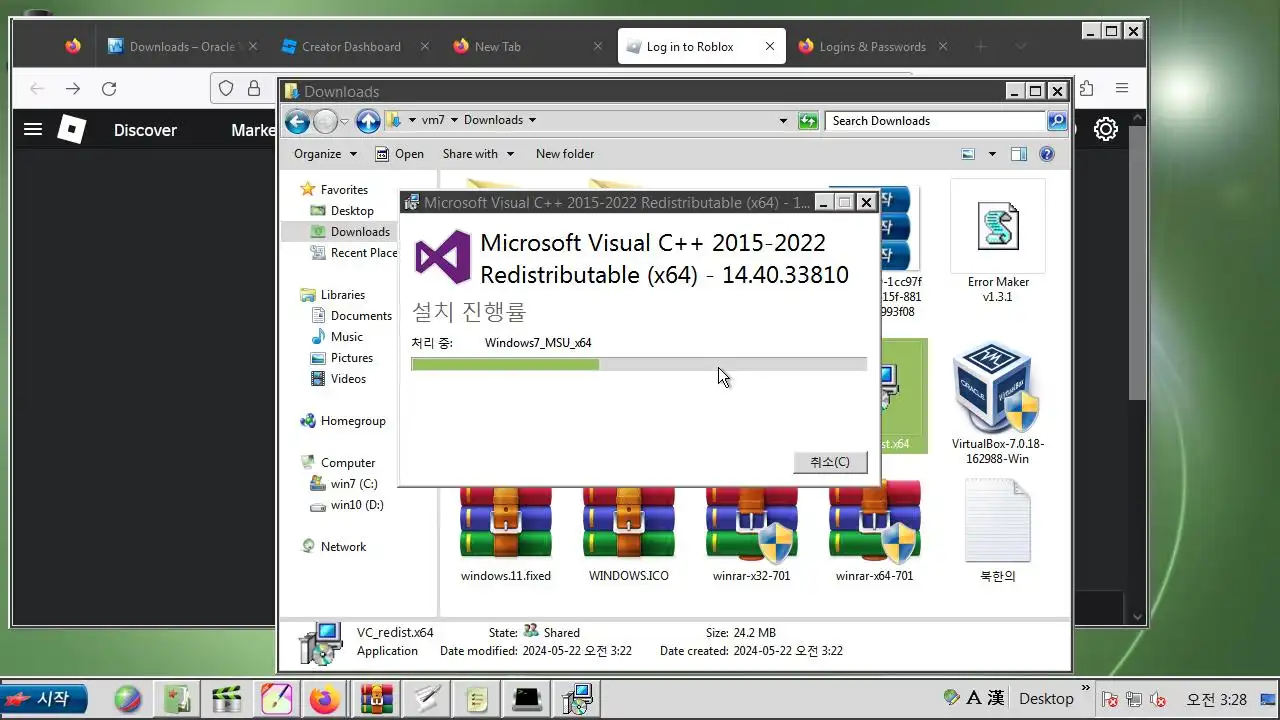
Task: Open recent pages dropdown beside navigation arrows
Action: [x=345, y=122]
